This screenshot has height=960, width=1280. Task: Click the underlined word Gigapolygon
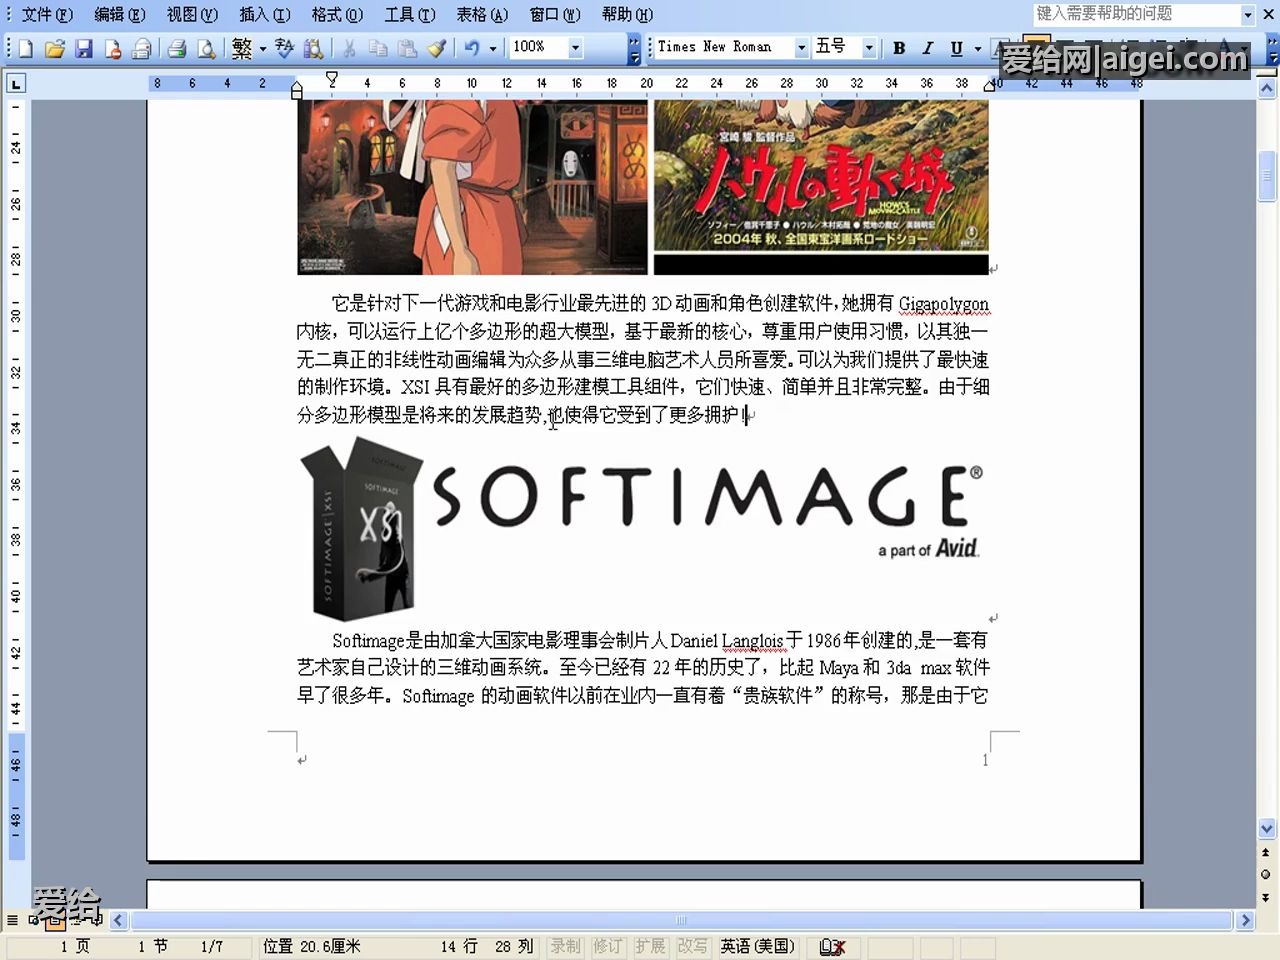click(943, 304)
